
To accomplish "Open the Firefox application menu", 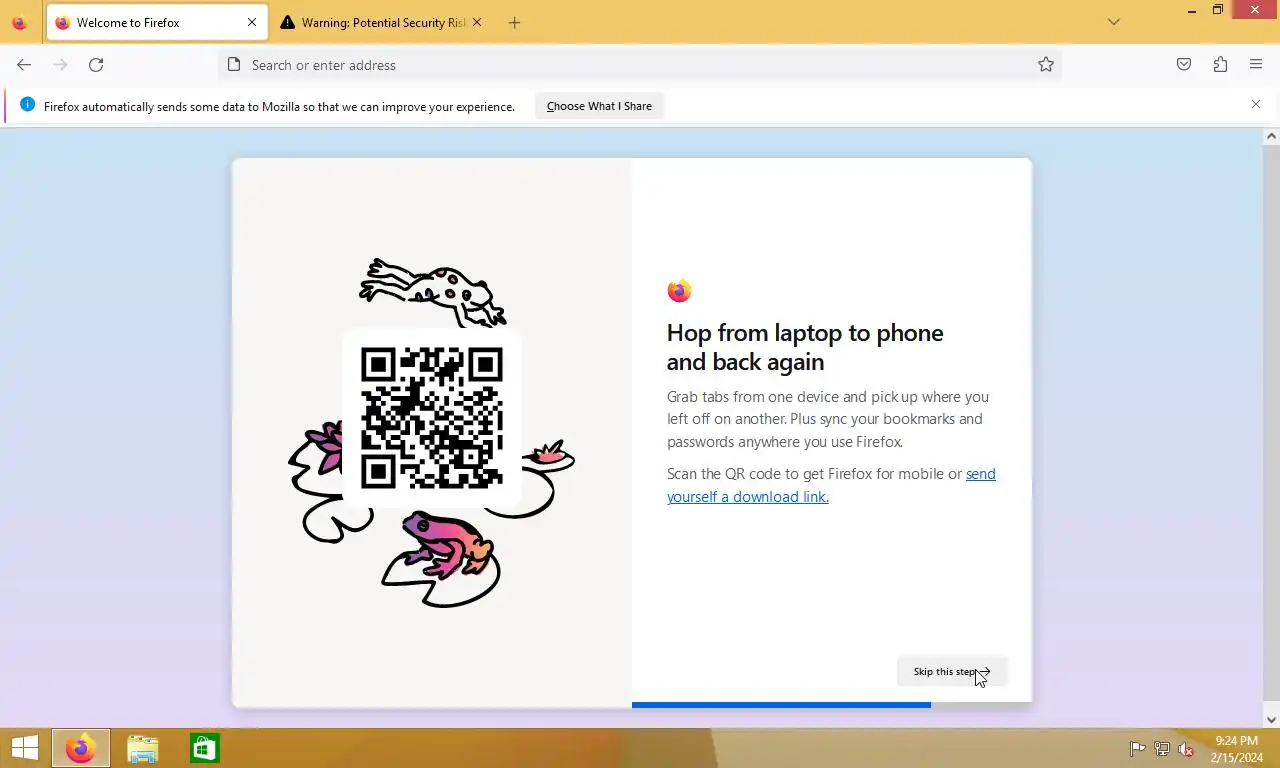I will click(1256, 65).
